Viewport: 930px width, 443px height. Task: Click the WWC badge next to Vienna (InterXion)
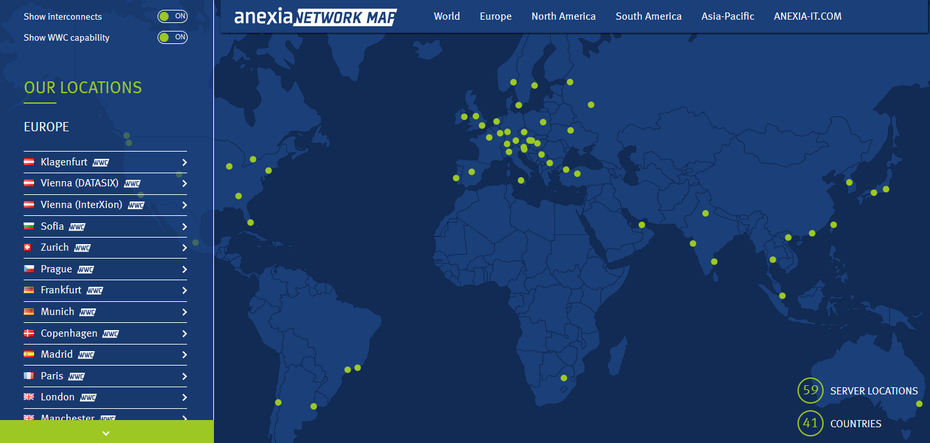136,205
